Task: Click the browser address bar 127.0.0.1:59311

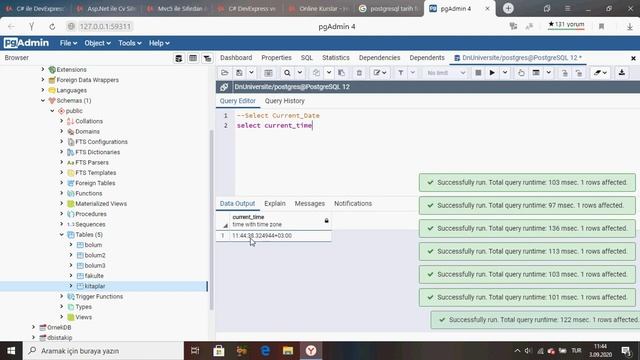Action: coord(105,27)
